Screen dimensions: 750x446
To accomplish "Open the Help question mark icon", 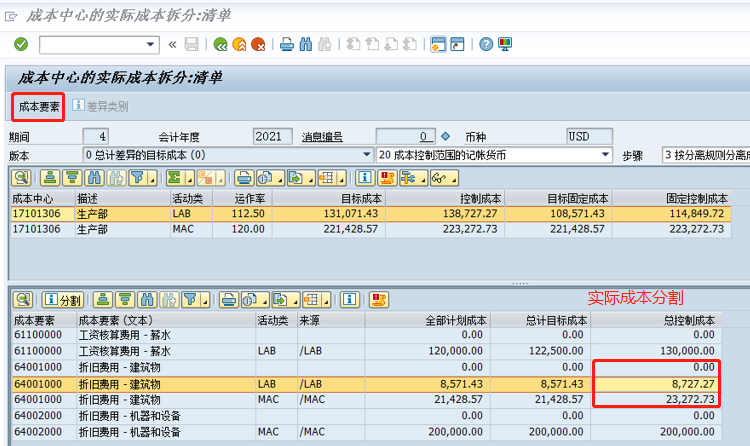I will [x=486, y=45].
